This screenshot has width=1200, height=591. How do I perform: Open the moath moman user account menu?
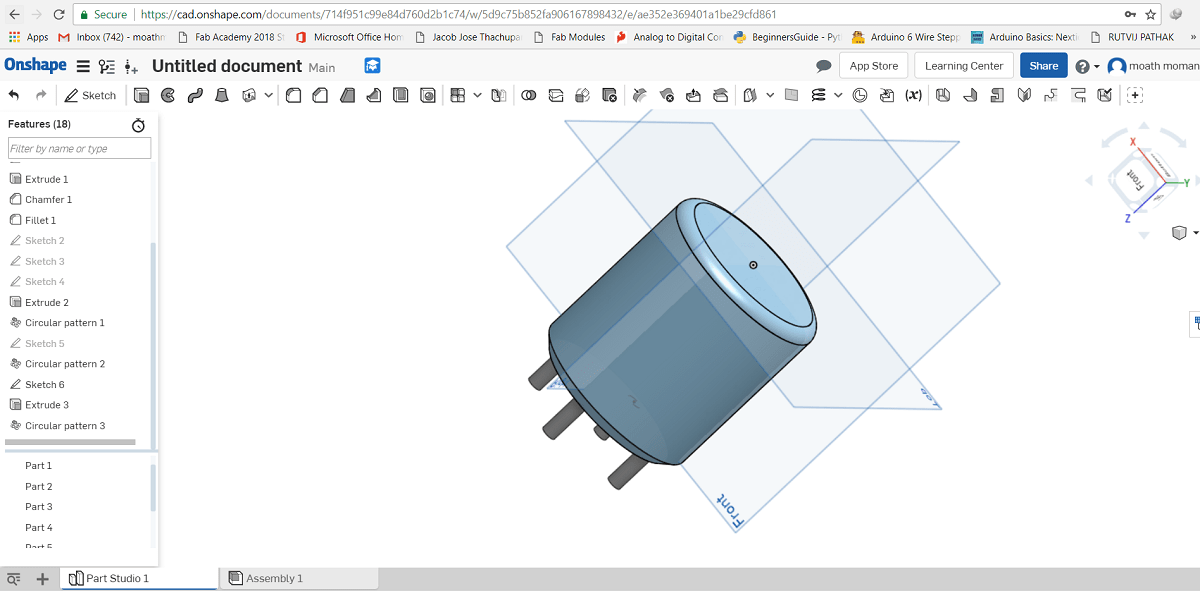coord(1153,66)
